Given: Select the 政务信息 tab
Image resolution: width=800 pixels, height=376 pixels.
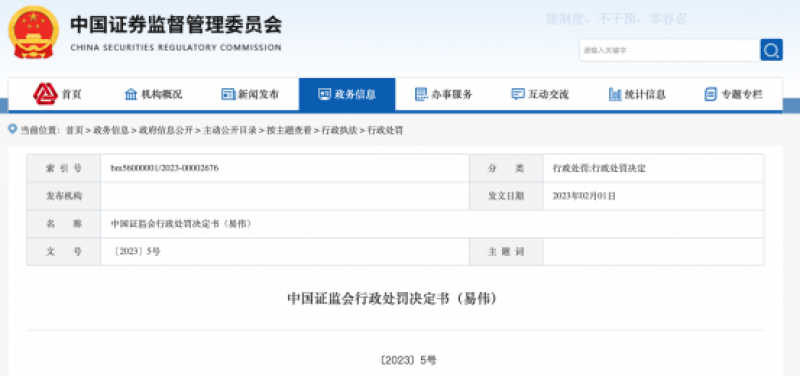Looking at the screenshot, I should tap(347, 94).
